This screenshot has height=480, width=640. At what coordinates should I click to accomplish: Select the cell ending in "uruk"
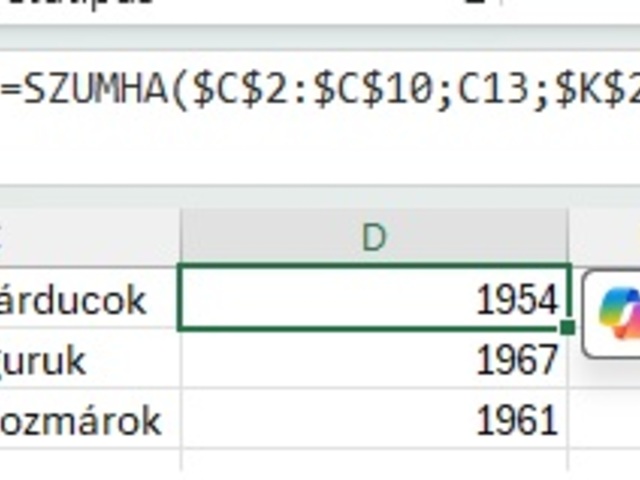pyautogui.click(x=89, y=358)
